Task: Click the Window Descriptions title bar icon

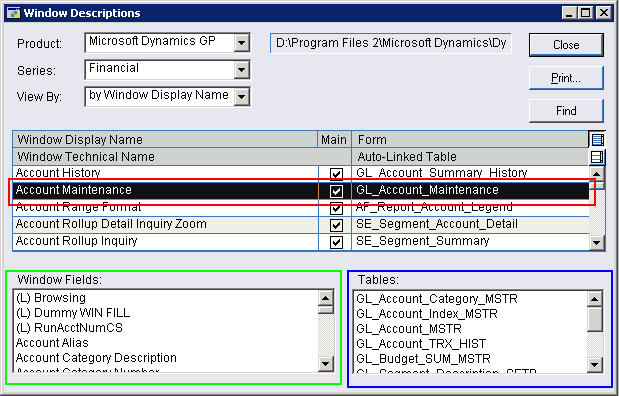Action: pyautogui.click(x=14, y=13)
